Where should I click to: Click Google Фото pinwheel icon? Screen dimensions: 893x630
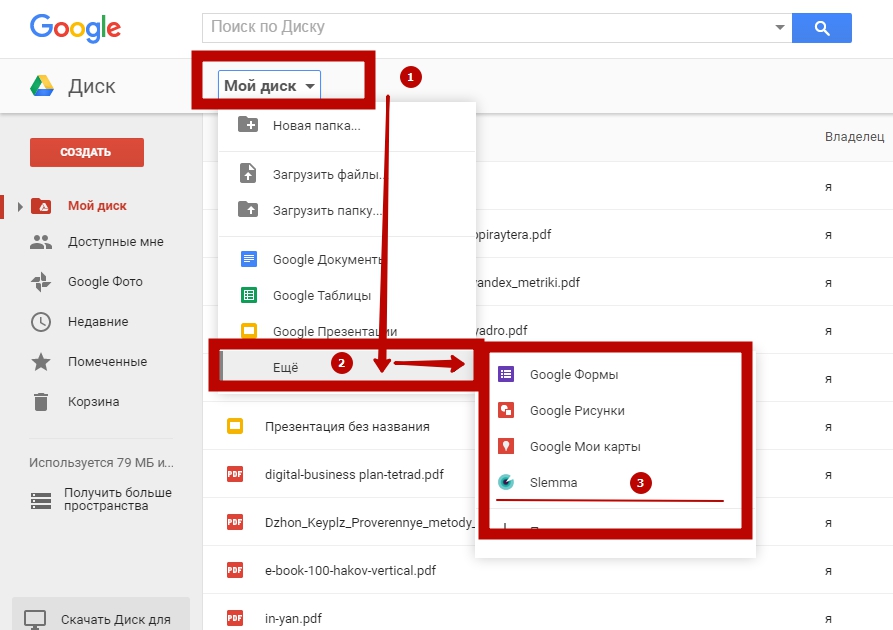41,282
